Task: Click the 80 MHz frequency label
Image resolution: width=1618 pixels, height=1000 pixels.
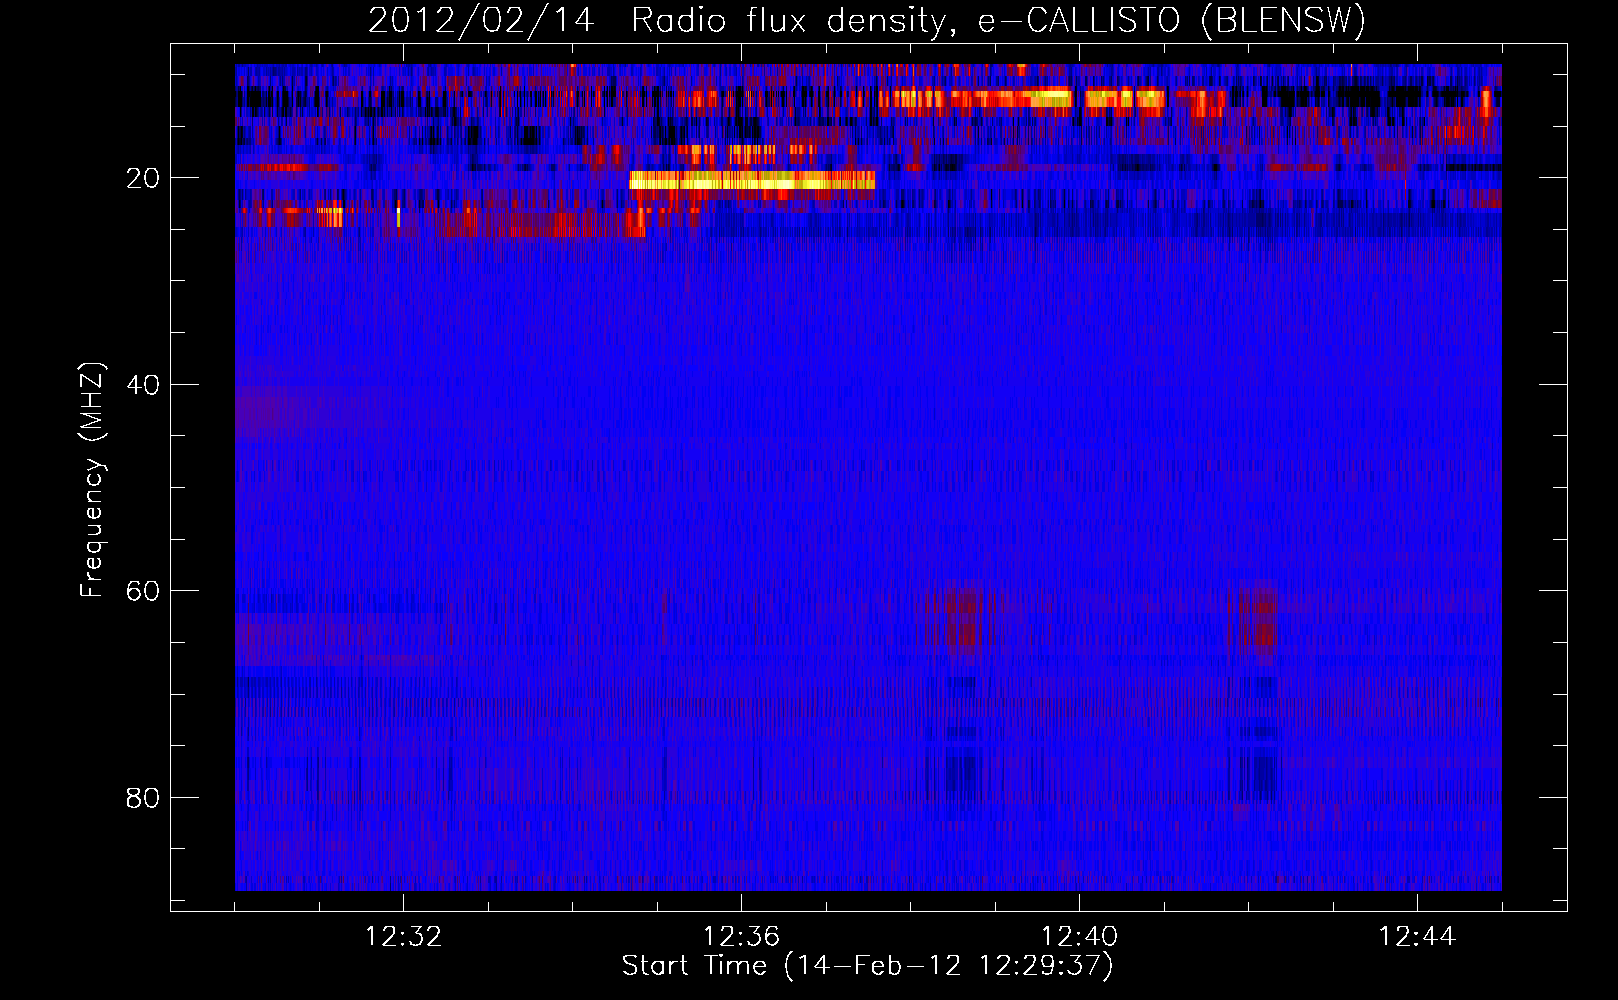Action: [143, 798]
